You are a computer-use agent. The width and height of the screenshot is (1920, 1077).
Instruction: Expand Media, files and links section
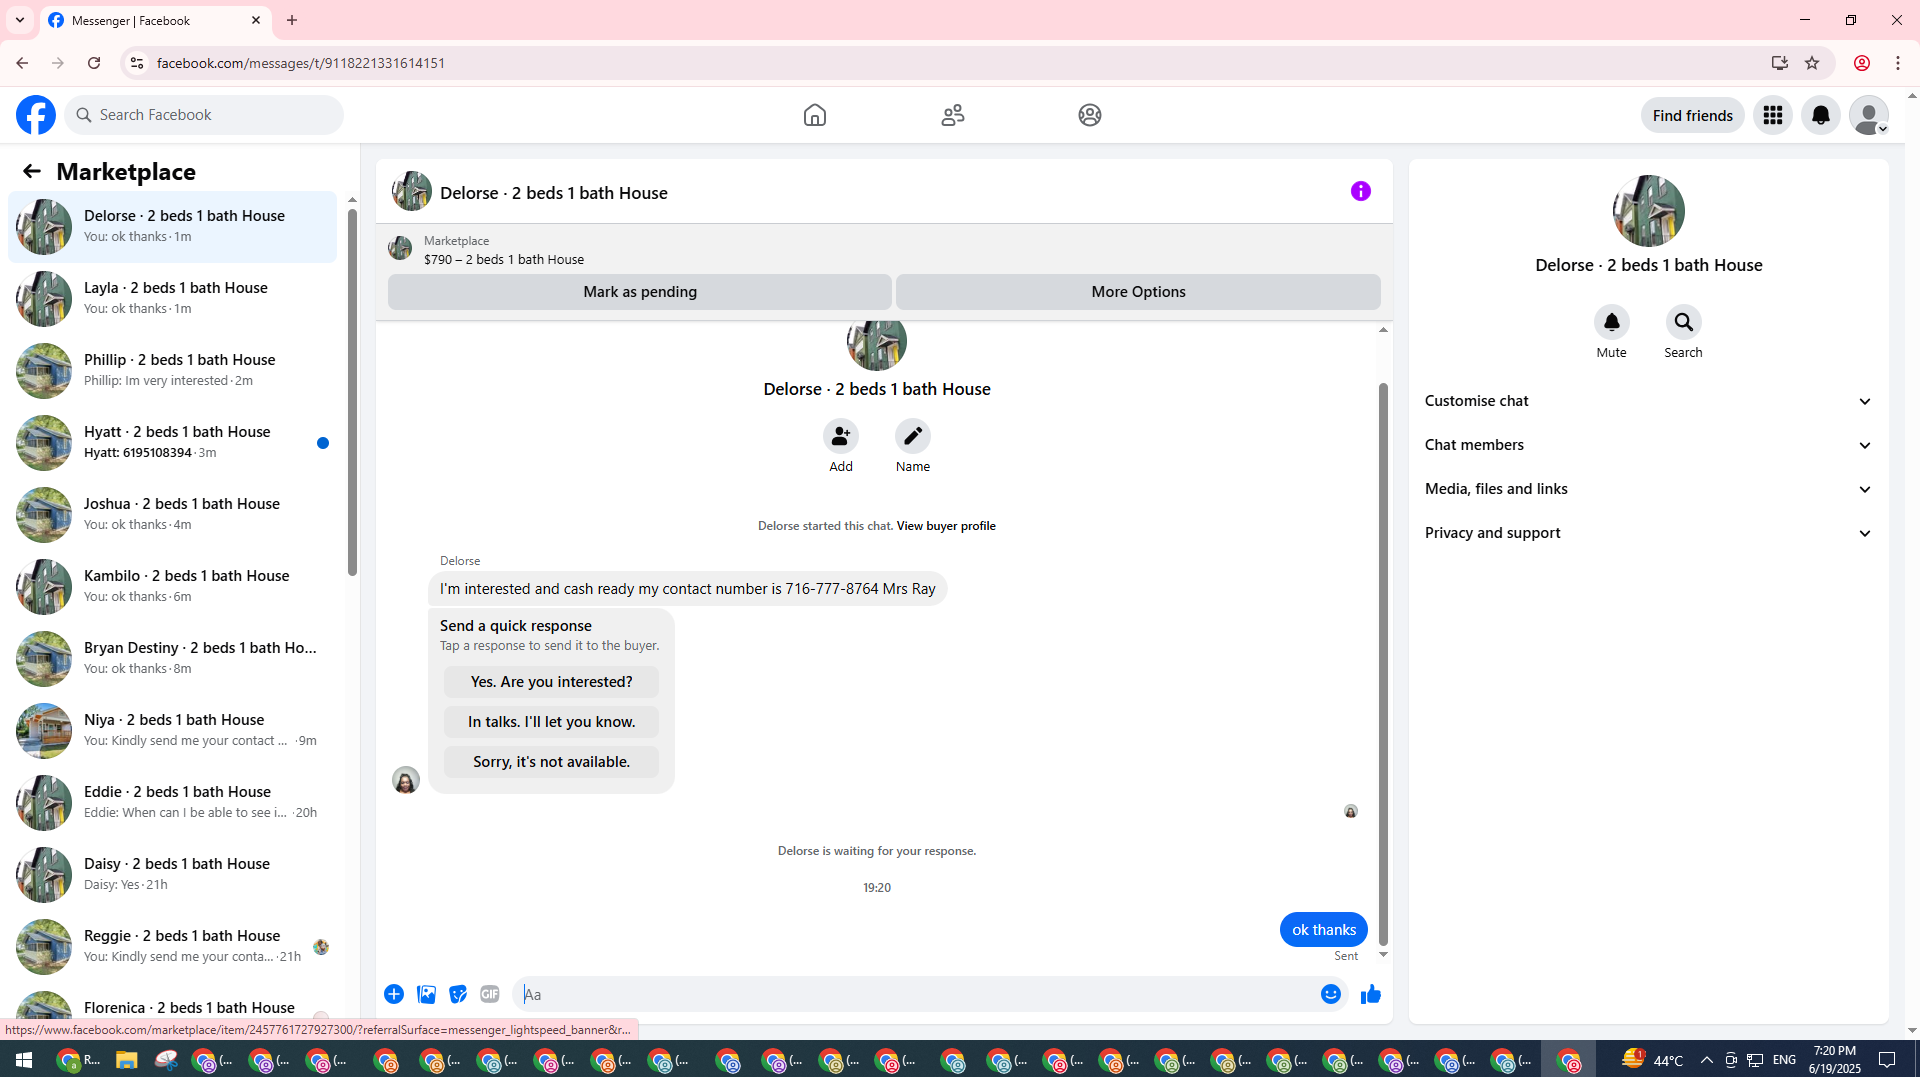coord(1649,489)
